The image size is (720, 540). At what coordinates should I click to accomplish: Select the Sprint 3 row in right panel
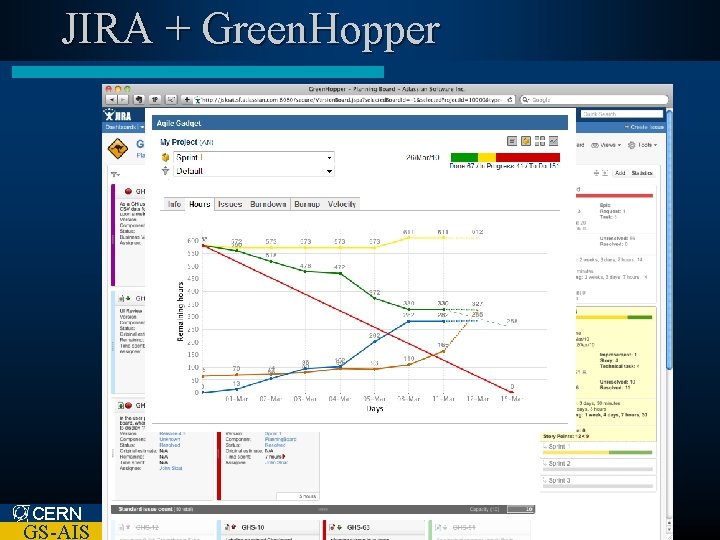[597, 482]
